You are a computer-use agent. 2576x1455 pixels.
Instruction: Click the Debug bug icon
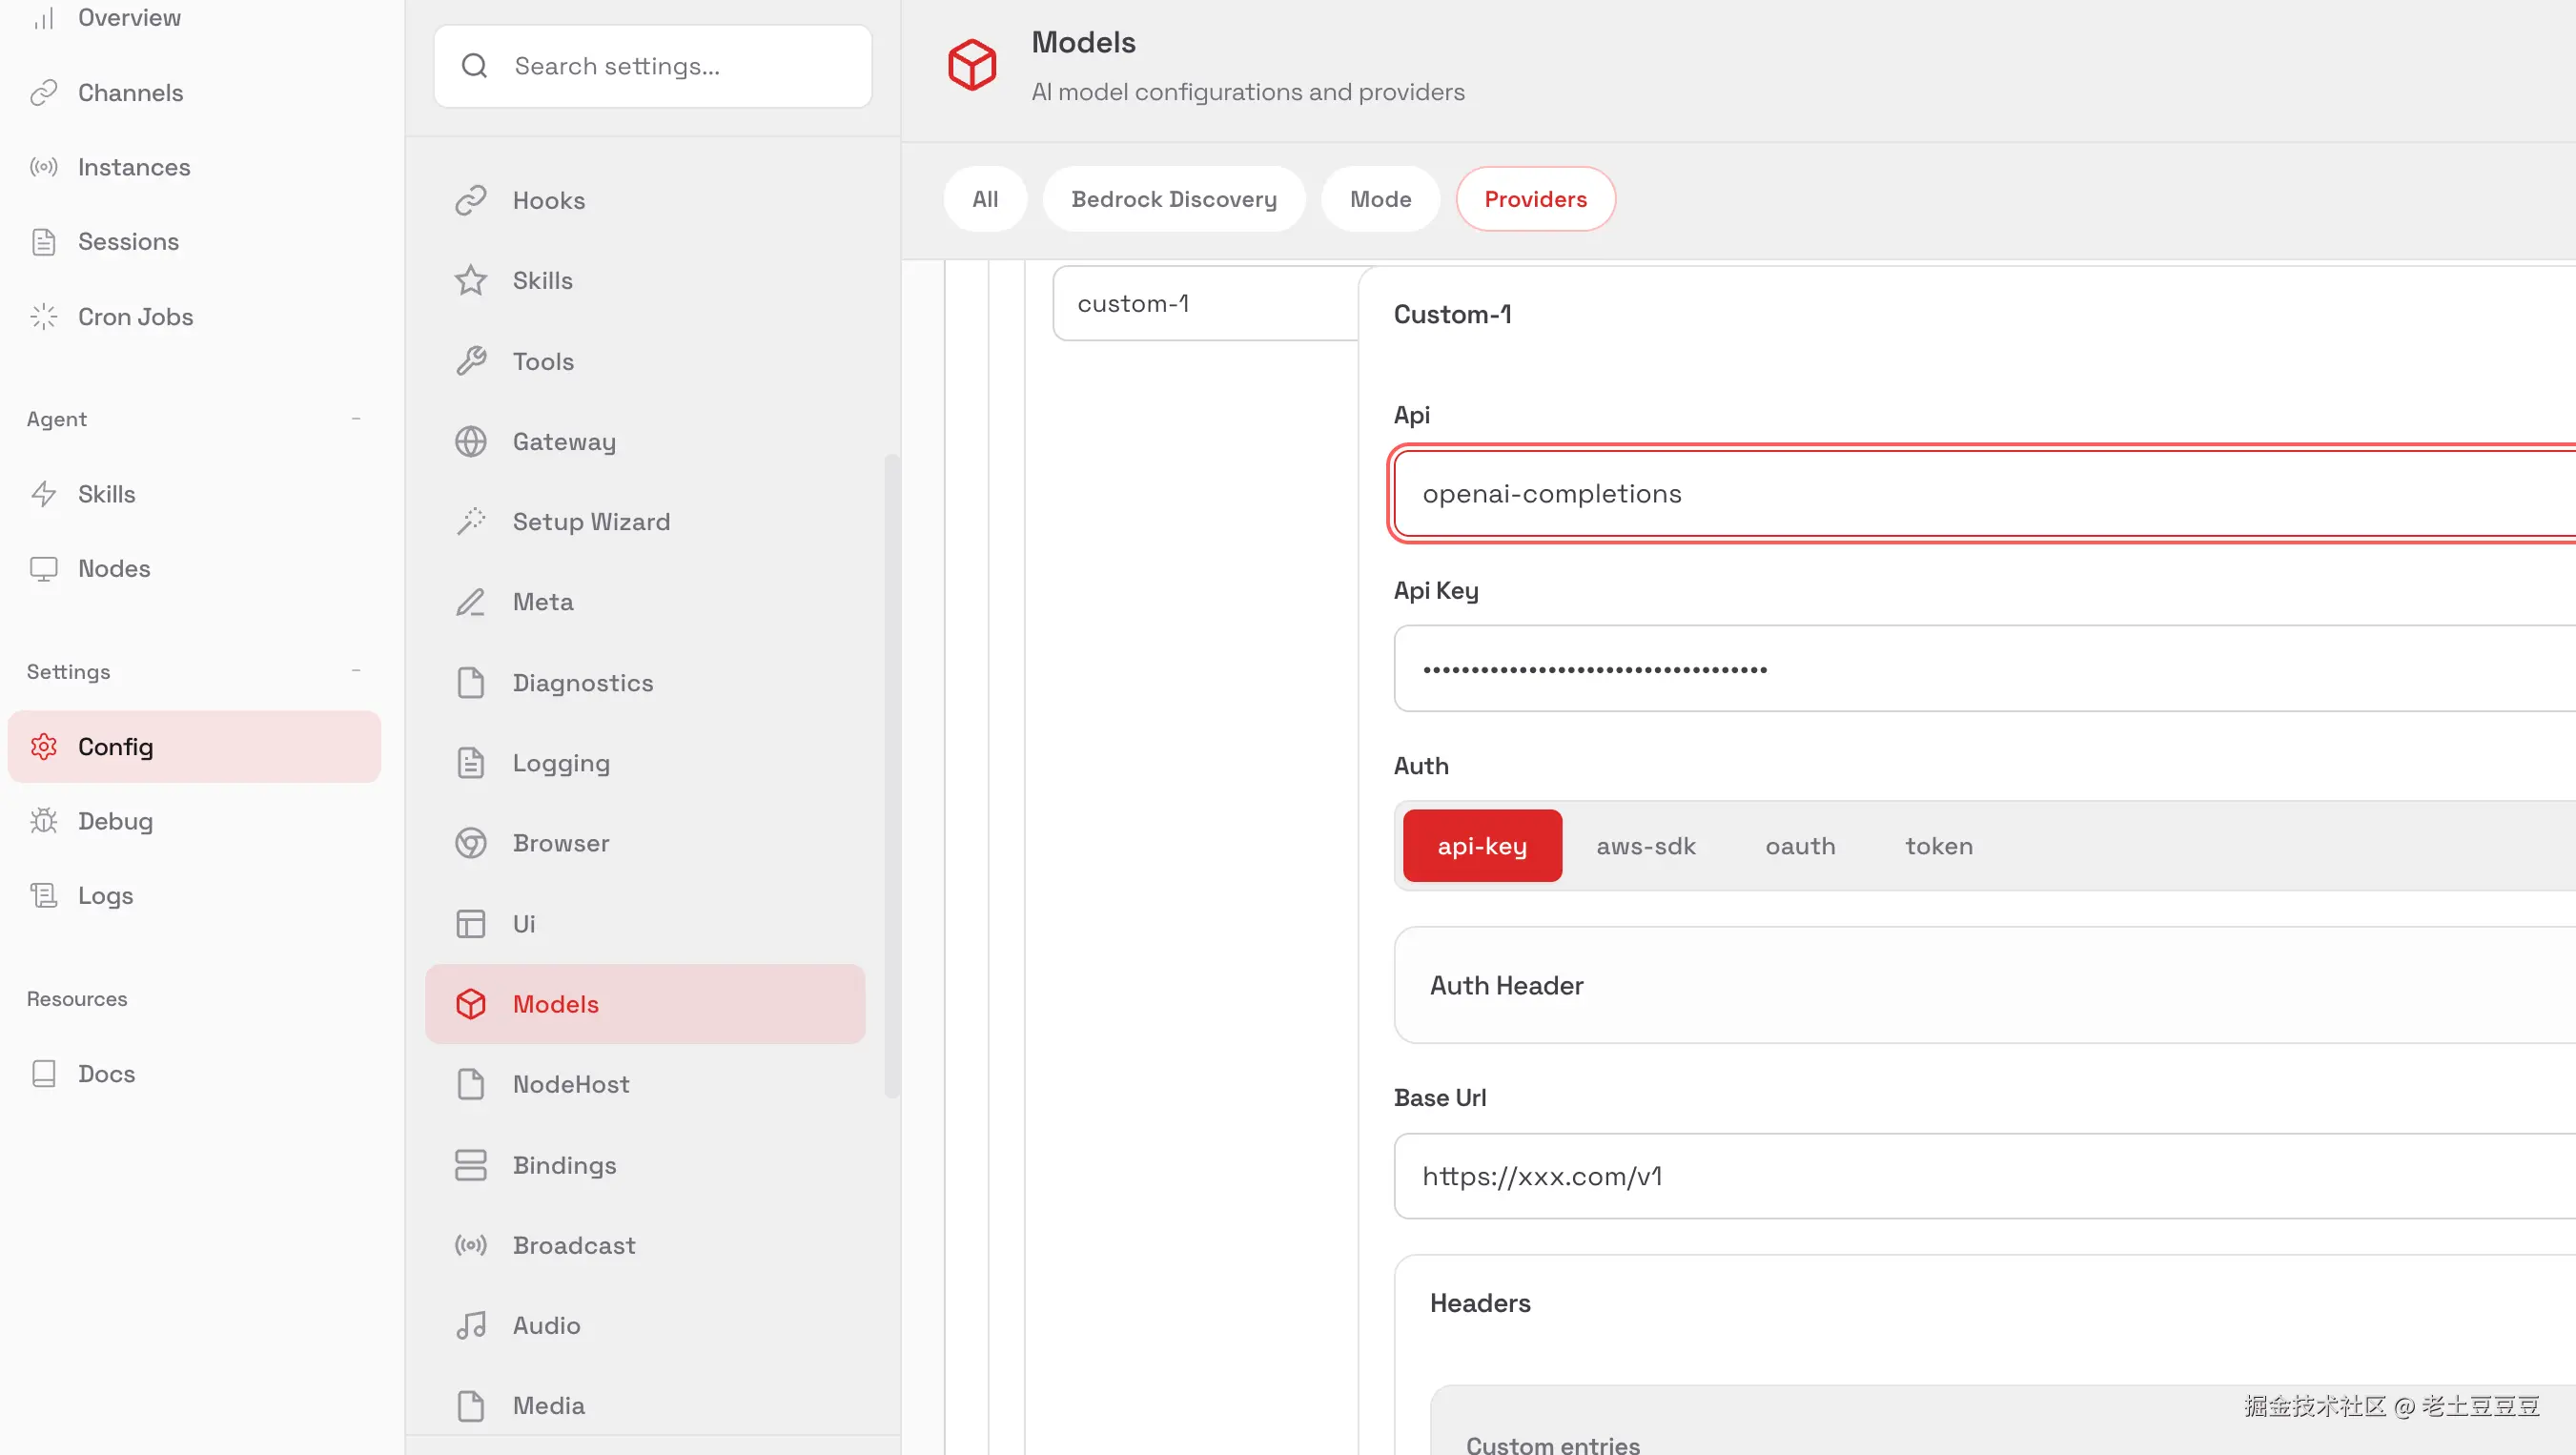[43, 821]
